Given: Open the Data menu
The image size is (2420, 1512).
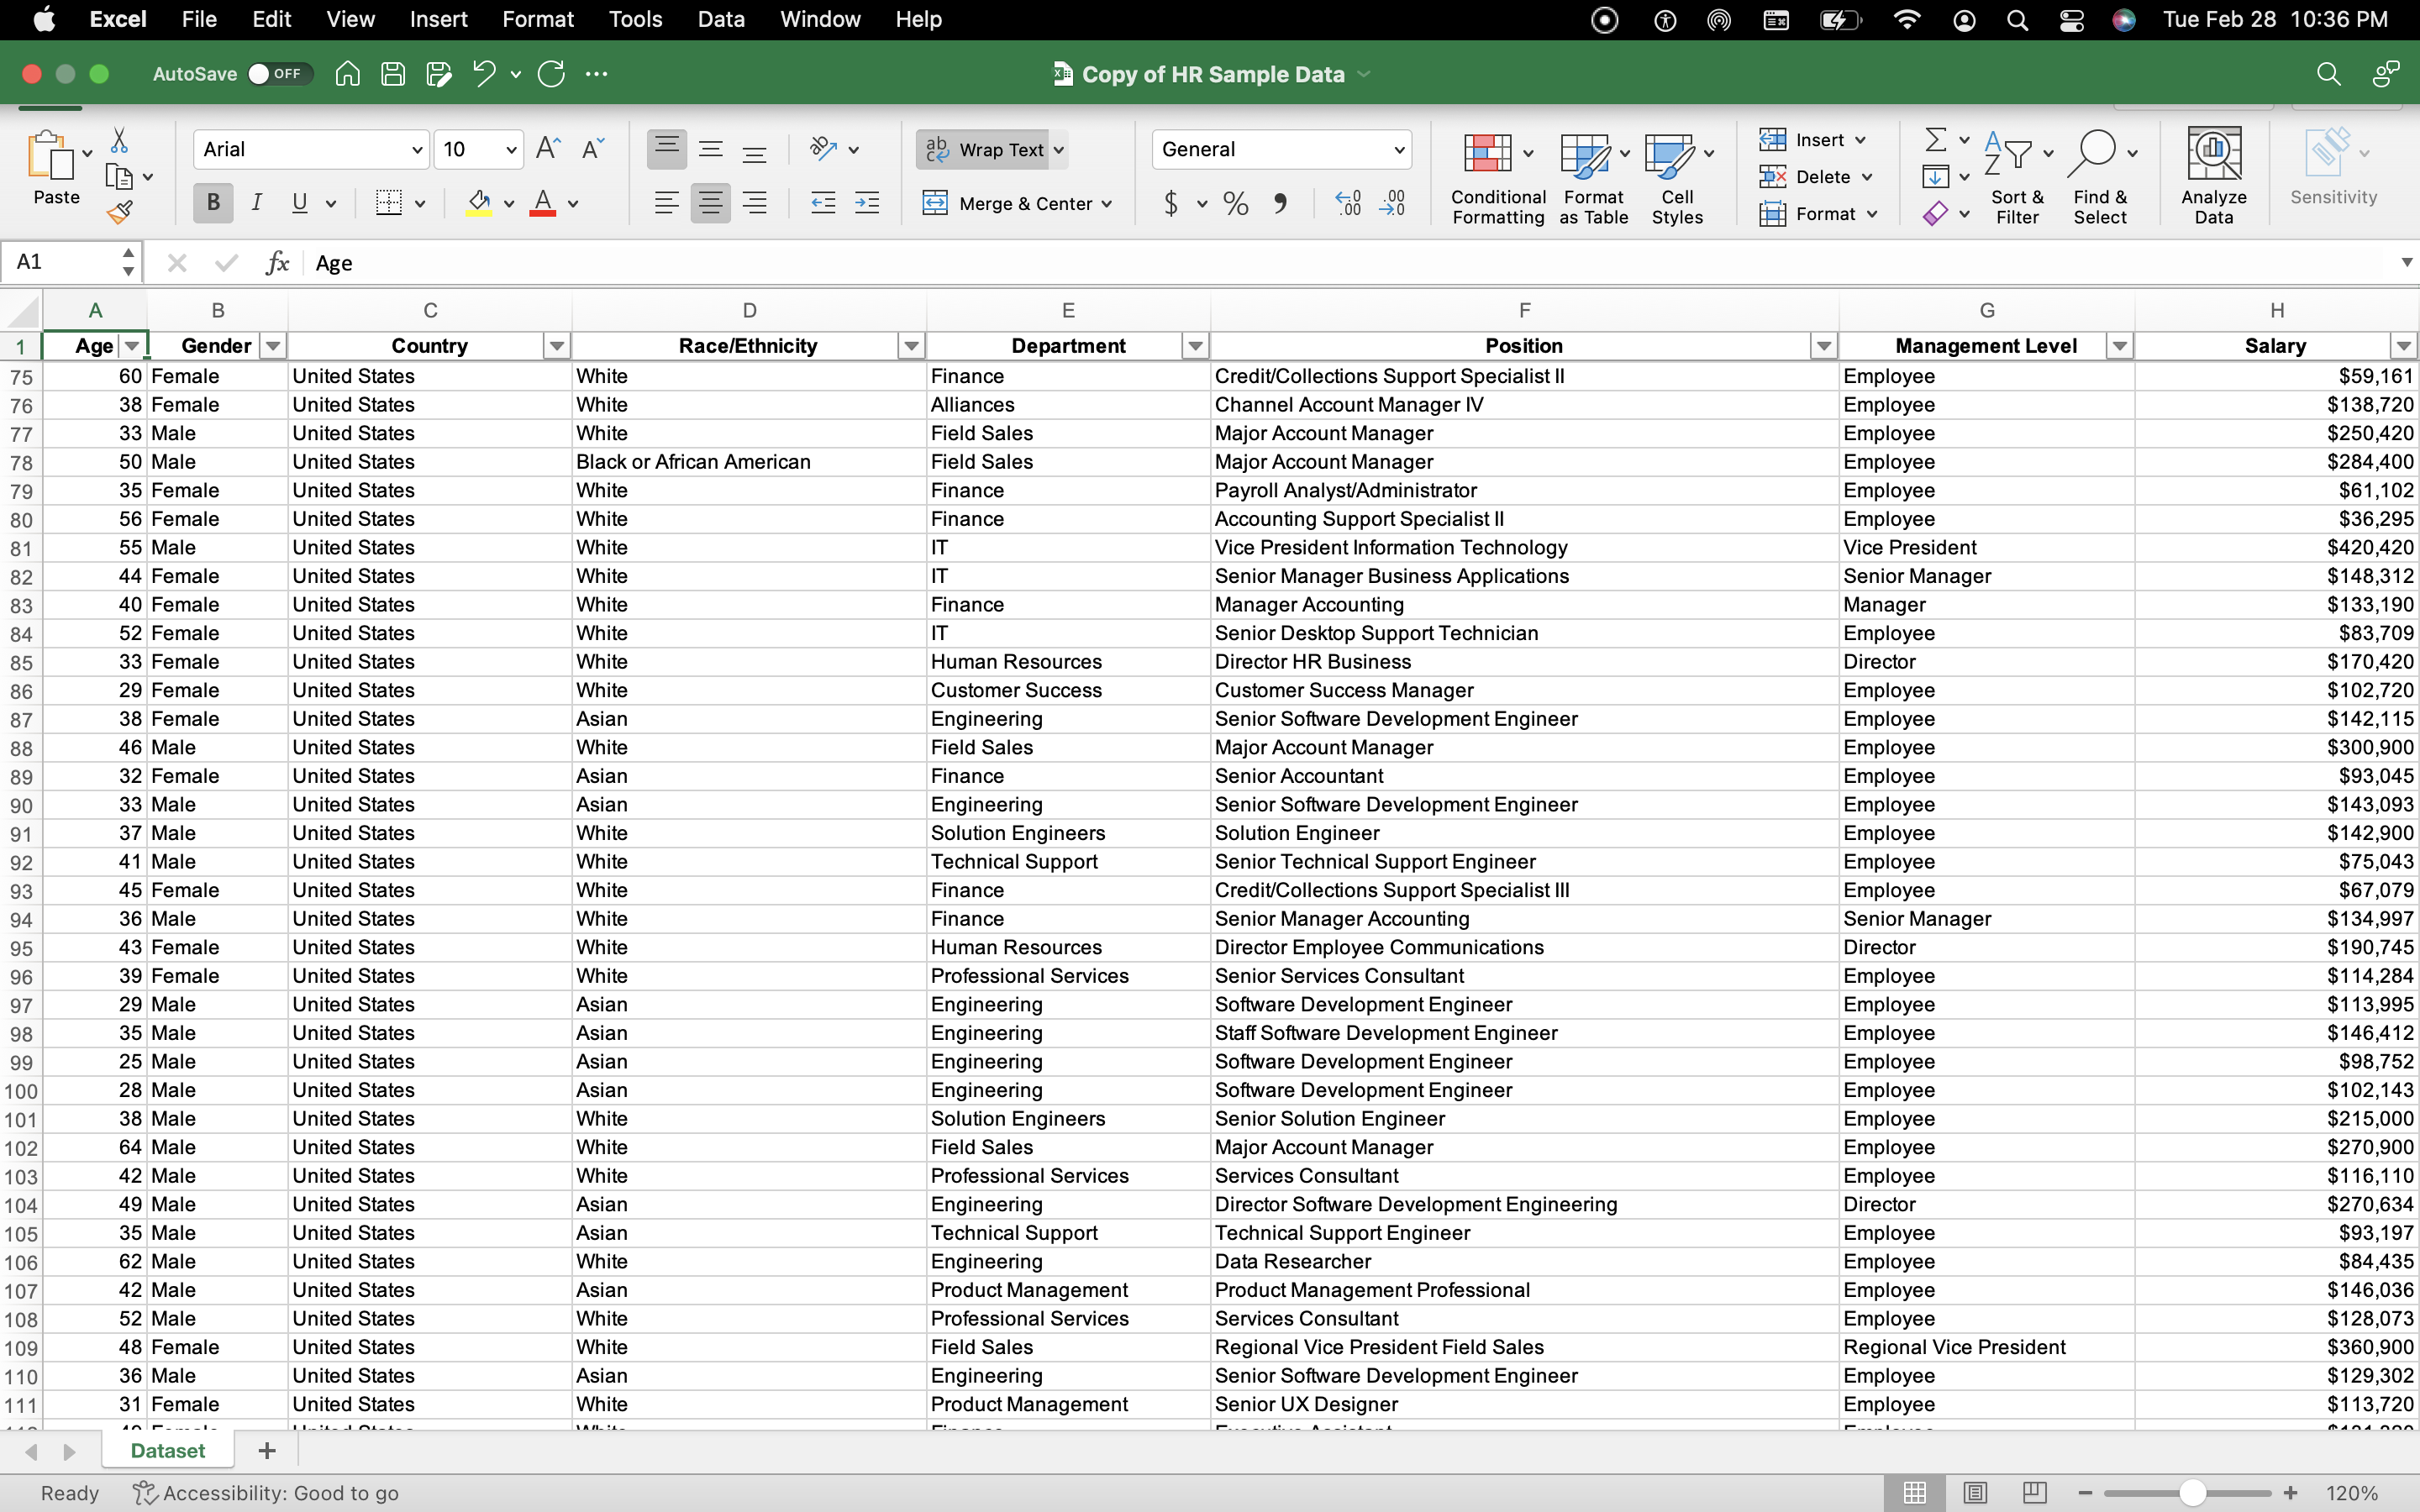Looking at the screenshot, I should coord(720,19).
